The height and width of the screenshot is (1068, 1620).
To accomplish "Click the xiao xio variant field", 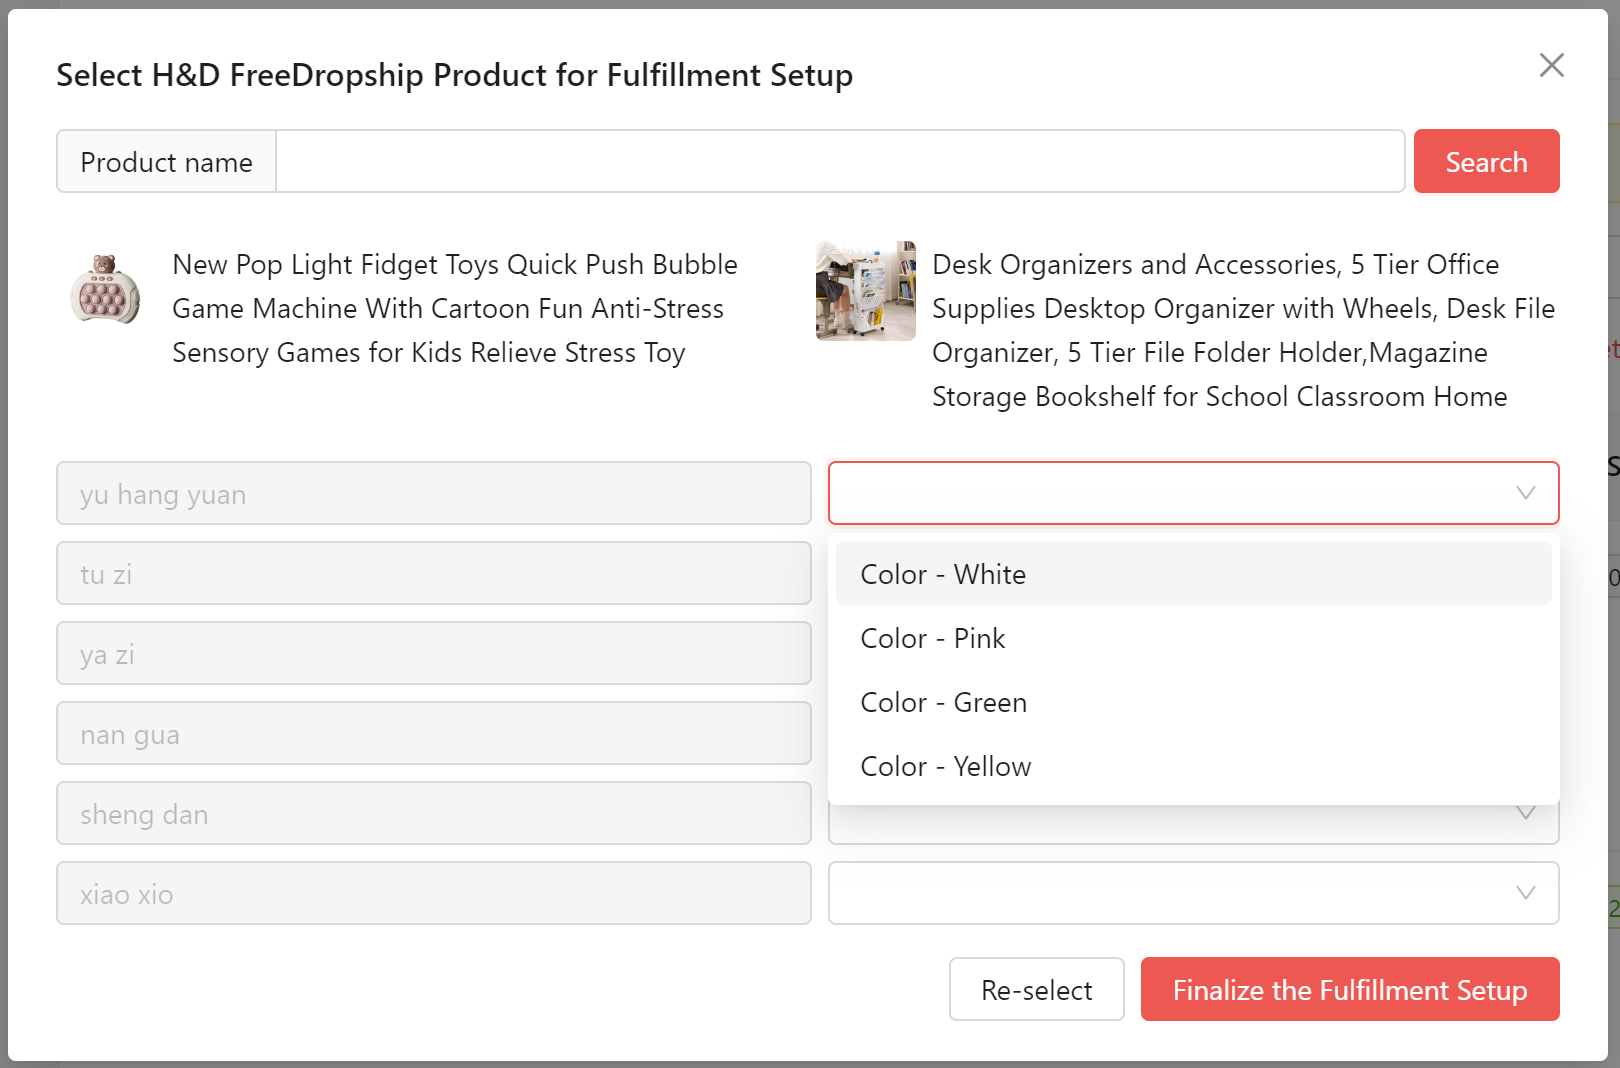I will (x=433, y=893).
